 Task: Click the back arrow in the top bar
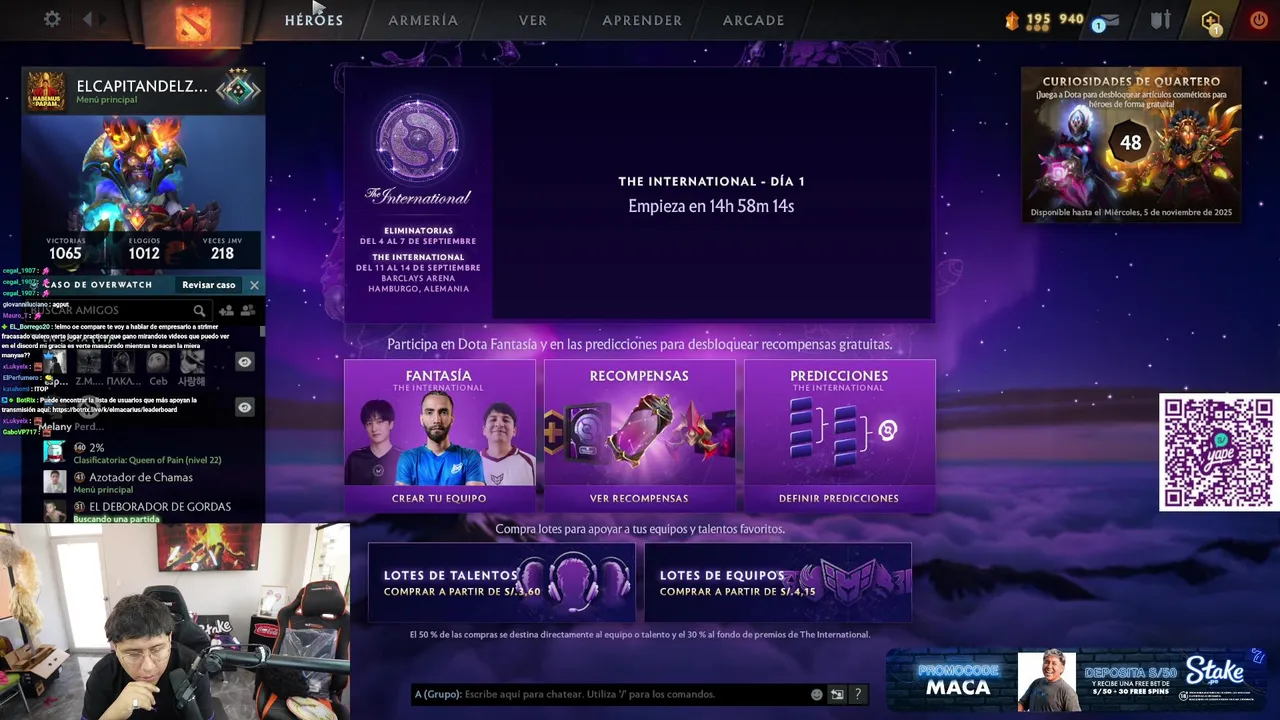pos(88,19)
